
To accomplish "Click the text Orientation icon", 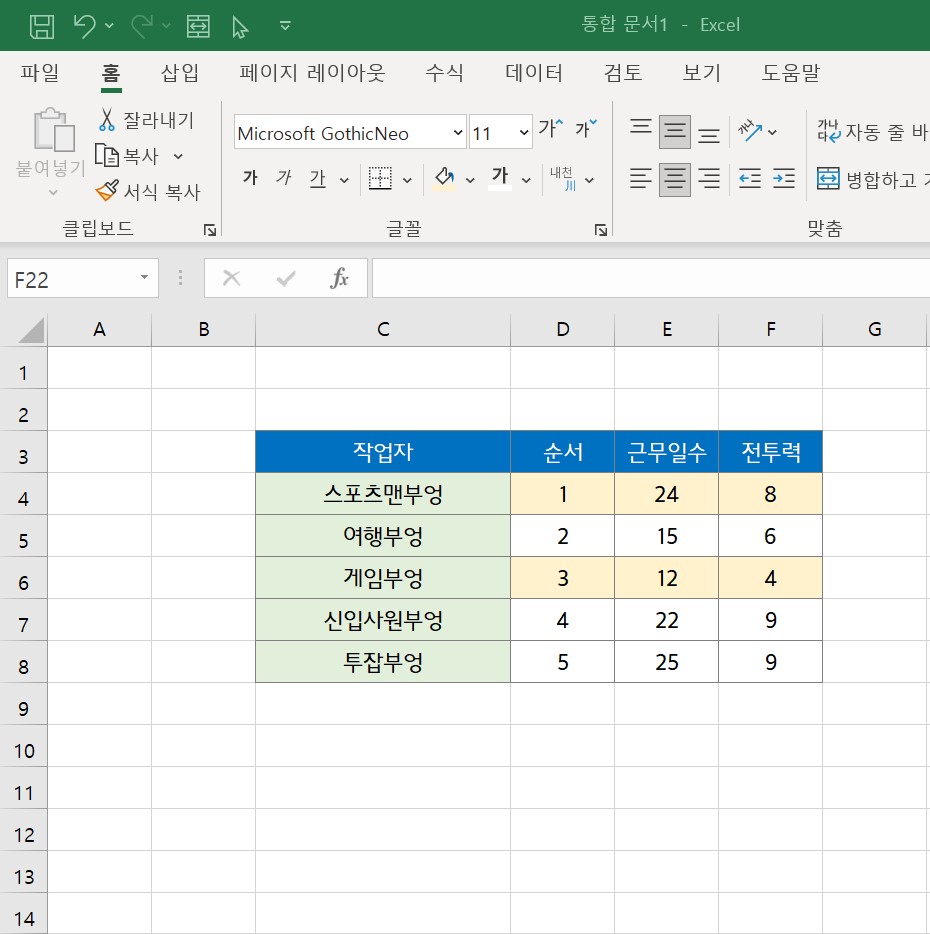I will [749, 131].
